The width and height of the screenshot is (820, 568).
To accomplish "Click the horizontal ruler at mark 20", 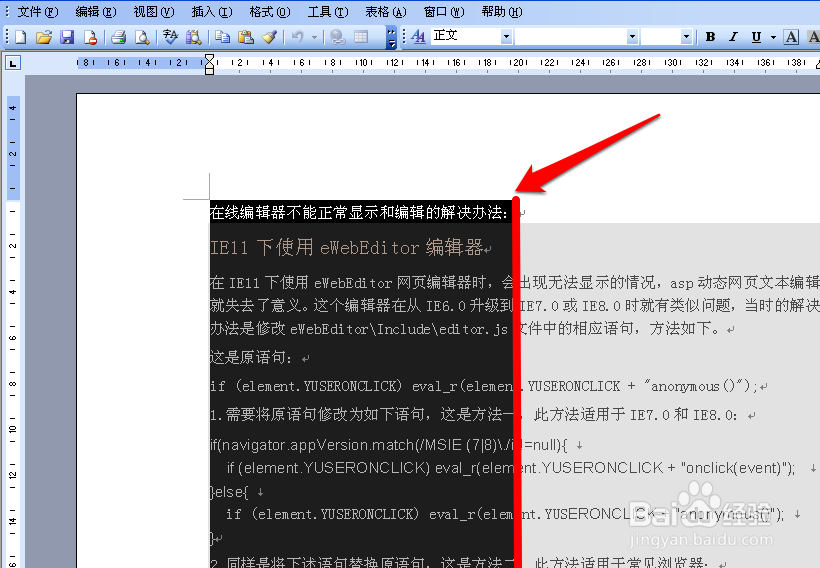I will [518, 63].
